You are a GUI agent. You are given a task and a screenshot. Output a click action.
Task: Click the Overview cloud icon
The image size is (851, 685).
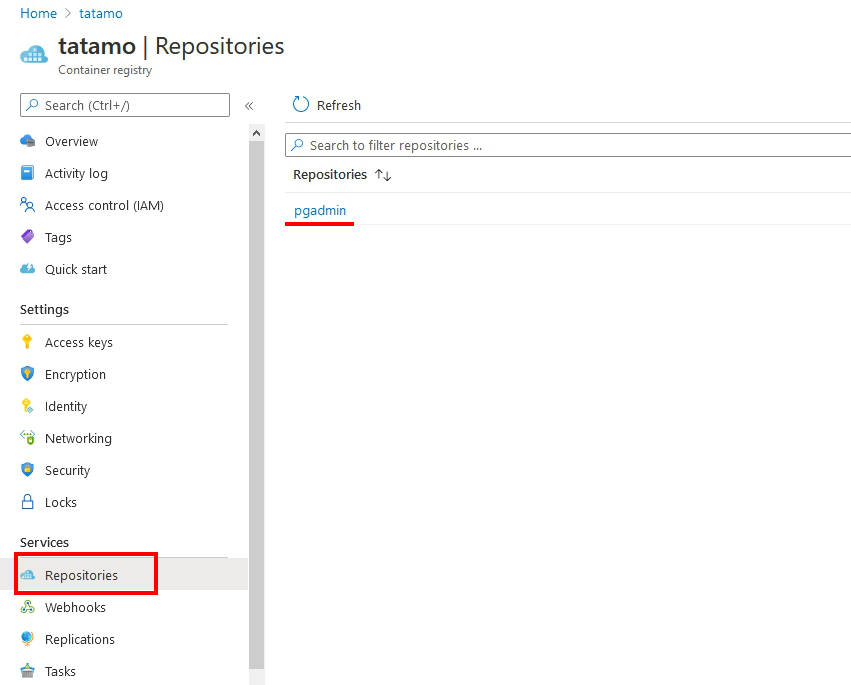pyautogui.click(x=28, y=141)
